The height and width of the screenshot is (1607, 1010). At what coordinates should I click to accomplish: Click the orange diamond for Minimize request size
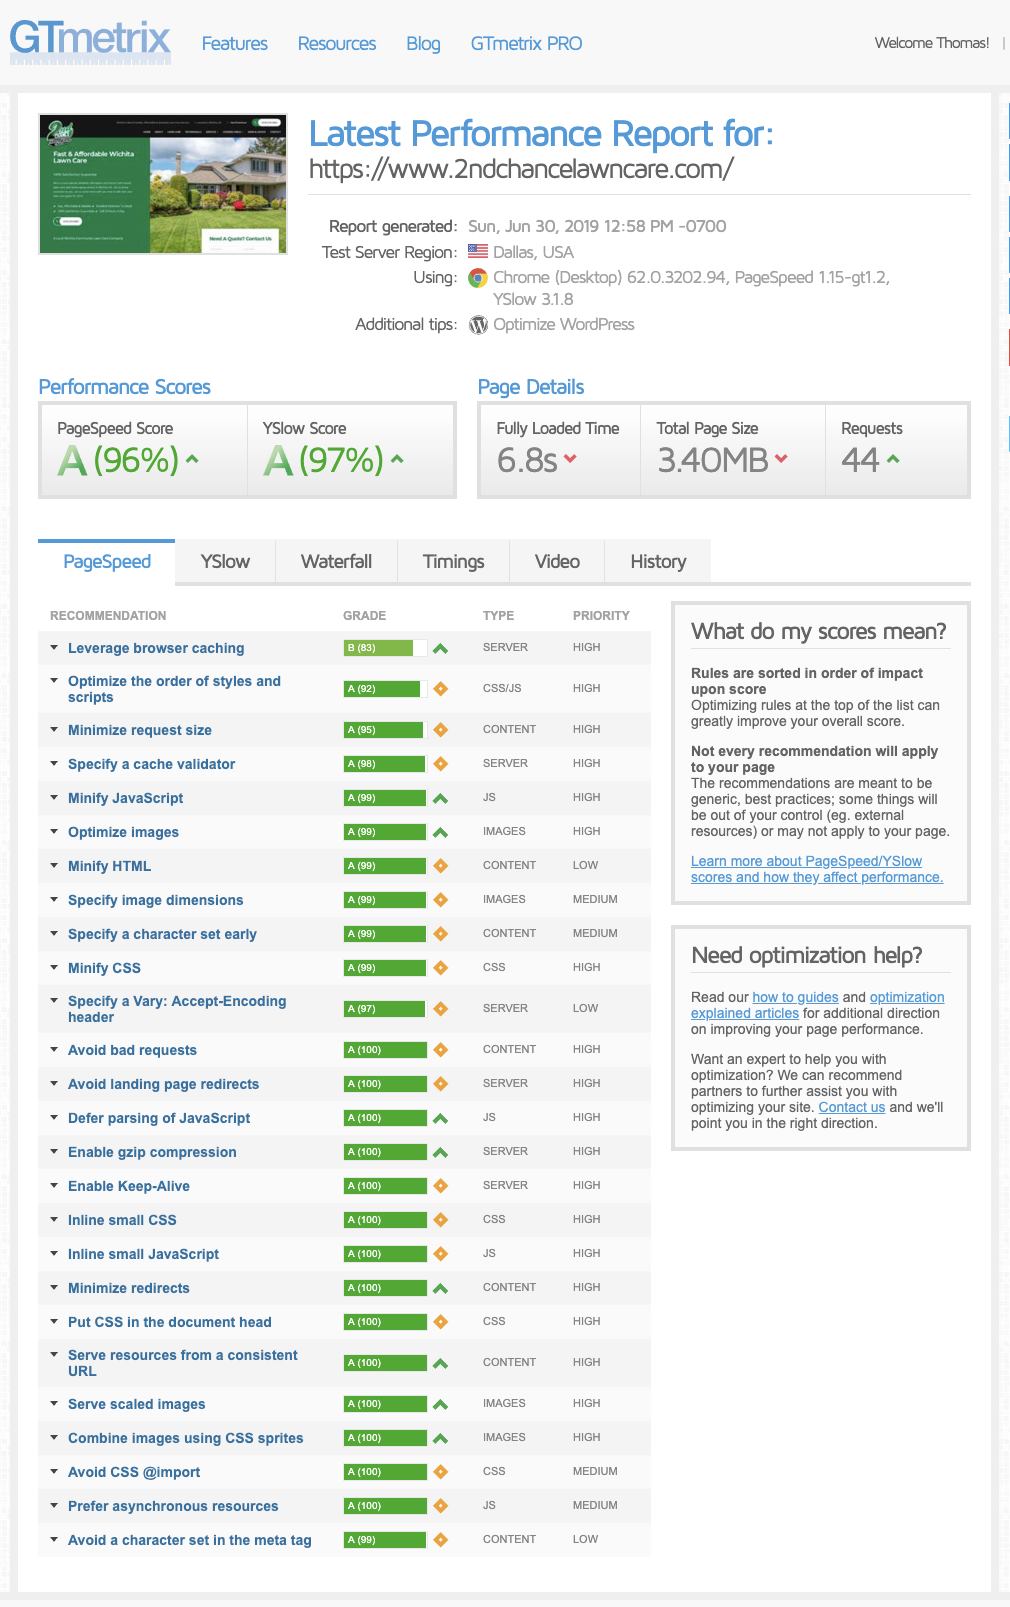click(x=440, y=730)
